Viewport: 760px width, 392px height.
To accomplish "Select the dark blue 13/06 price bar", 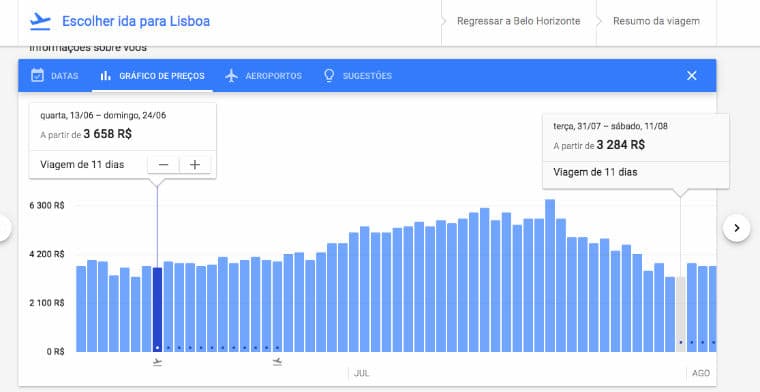I will coord(157,309).
